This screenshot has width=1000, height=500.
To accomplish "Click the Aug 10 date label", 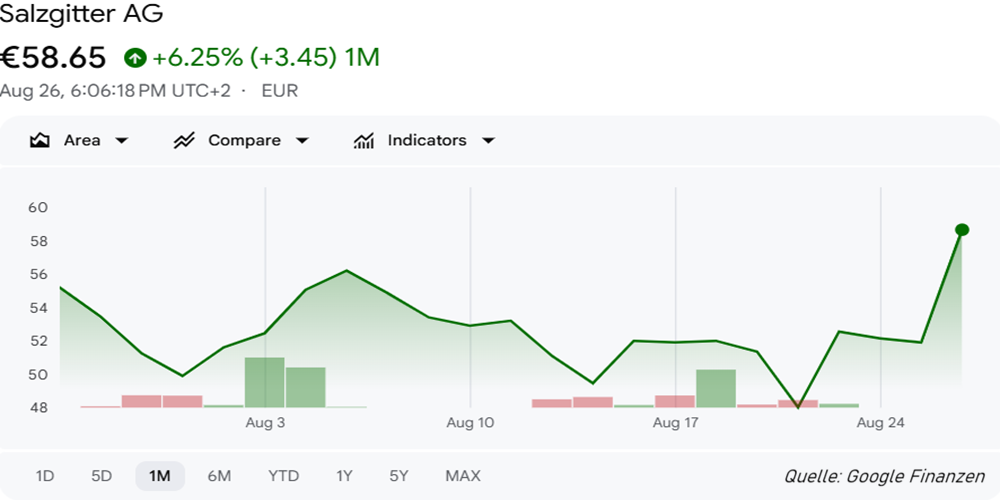I will pos(470,423).
